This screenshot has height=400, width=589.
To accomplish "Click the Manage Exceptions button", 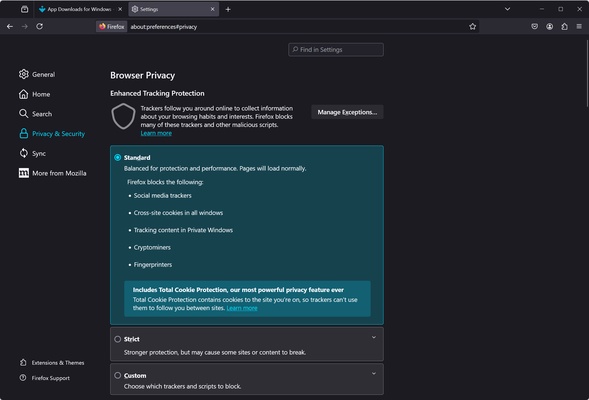I will [x=347, y=112].
